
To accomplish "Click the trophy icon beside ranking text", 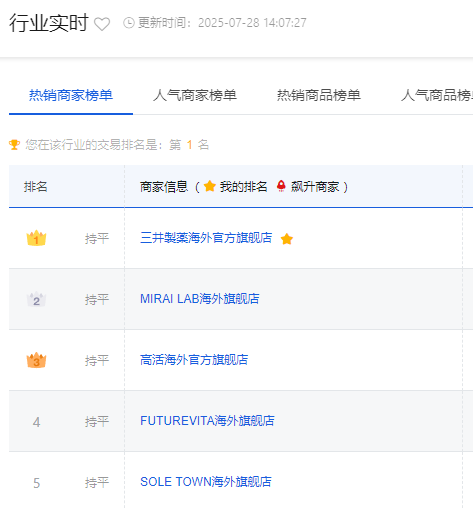I will click(x=14, y=145).
